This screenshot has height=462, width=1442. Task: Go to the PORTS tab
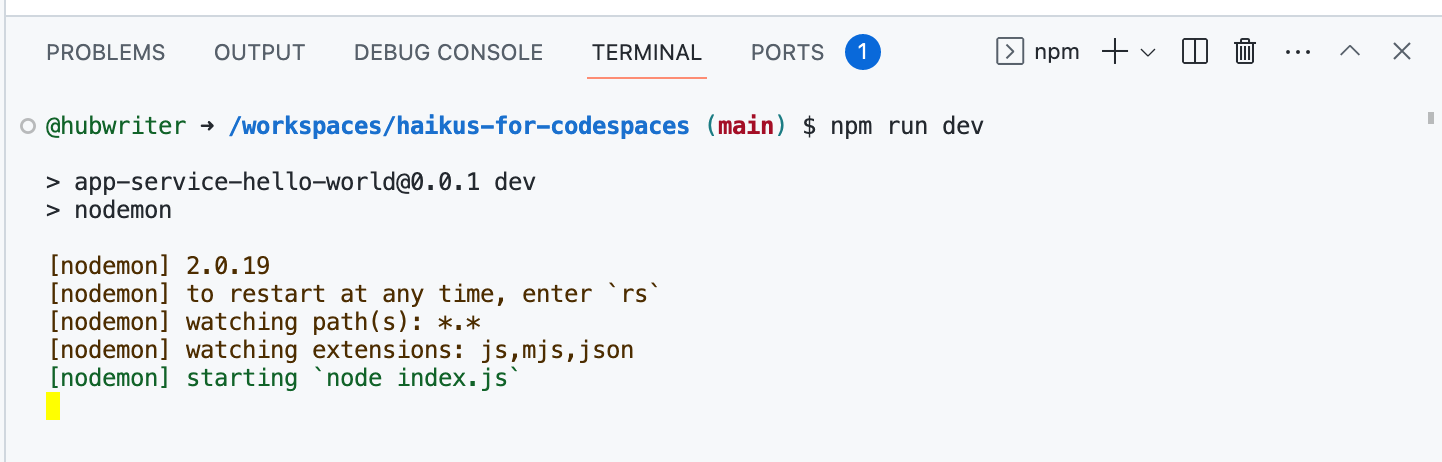pos(788,52)
